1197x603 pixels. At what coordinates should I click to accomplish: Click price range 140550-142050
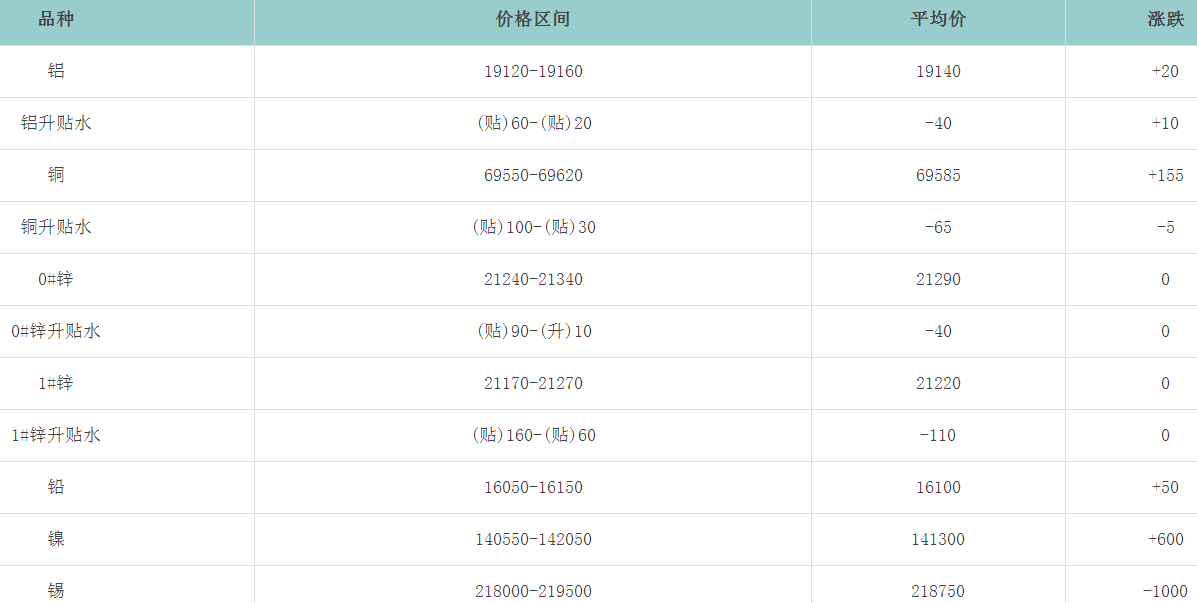click(533, 540)
